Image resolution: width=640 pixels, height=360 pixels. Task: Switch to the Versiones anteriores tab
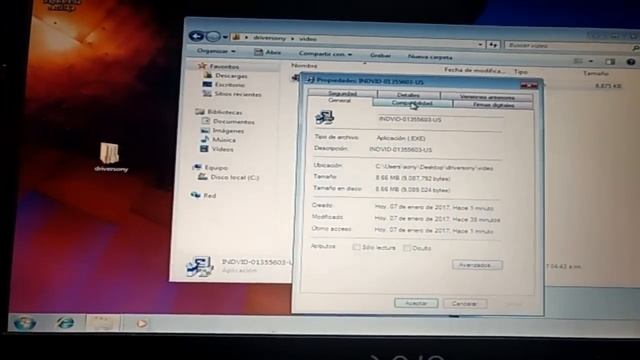[x=487, y=97]
